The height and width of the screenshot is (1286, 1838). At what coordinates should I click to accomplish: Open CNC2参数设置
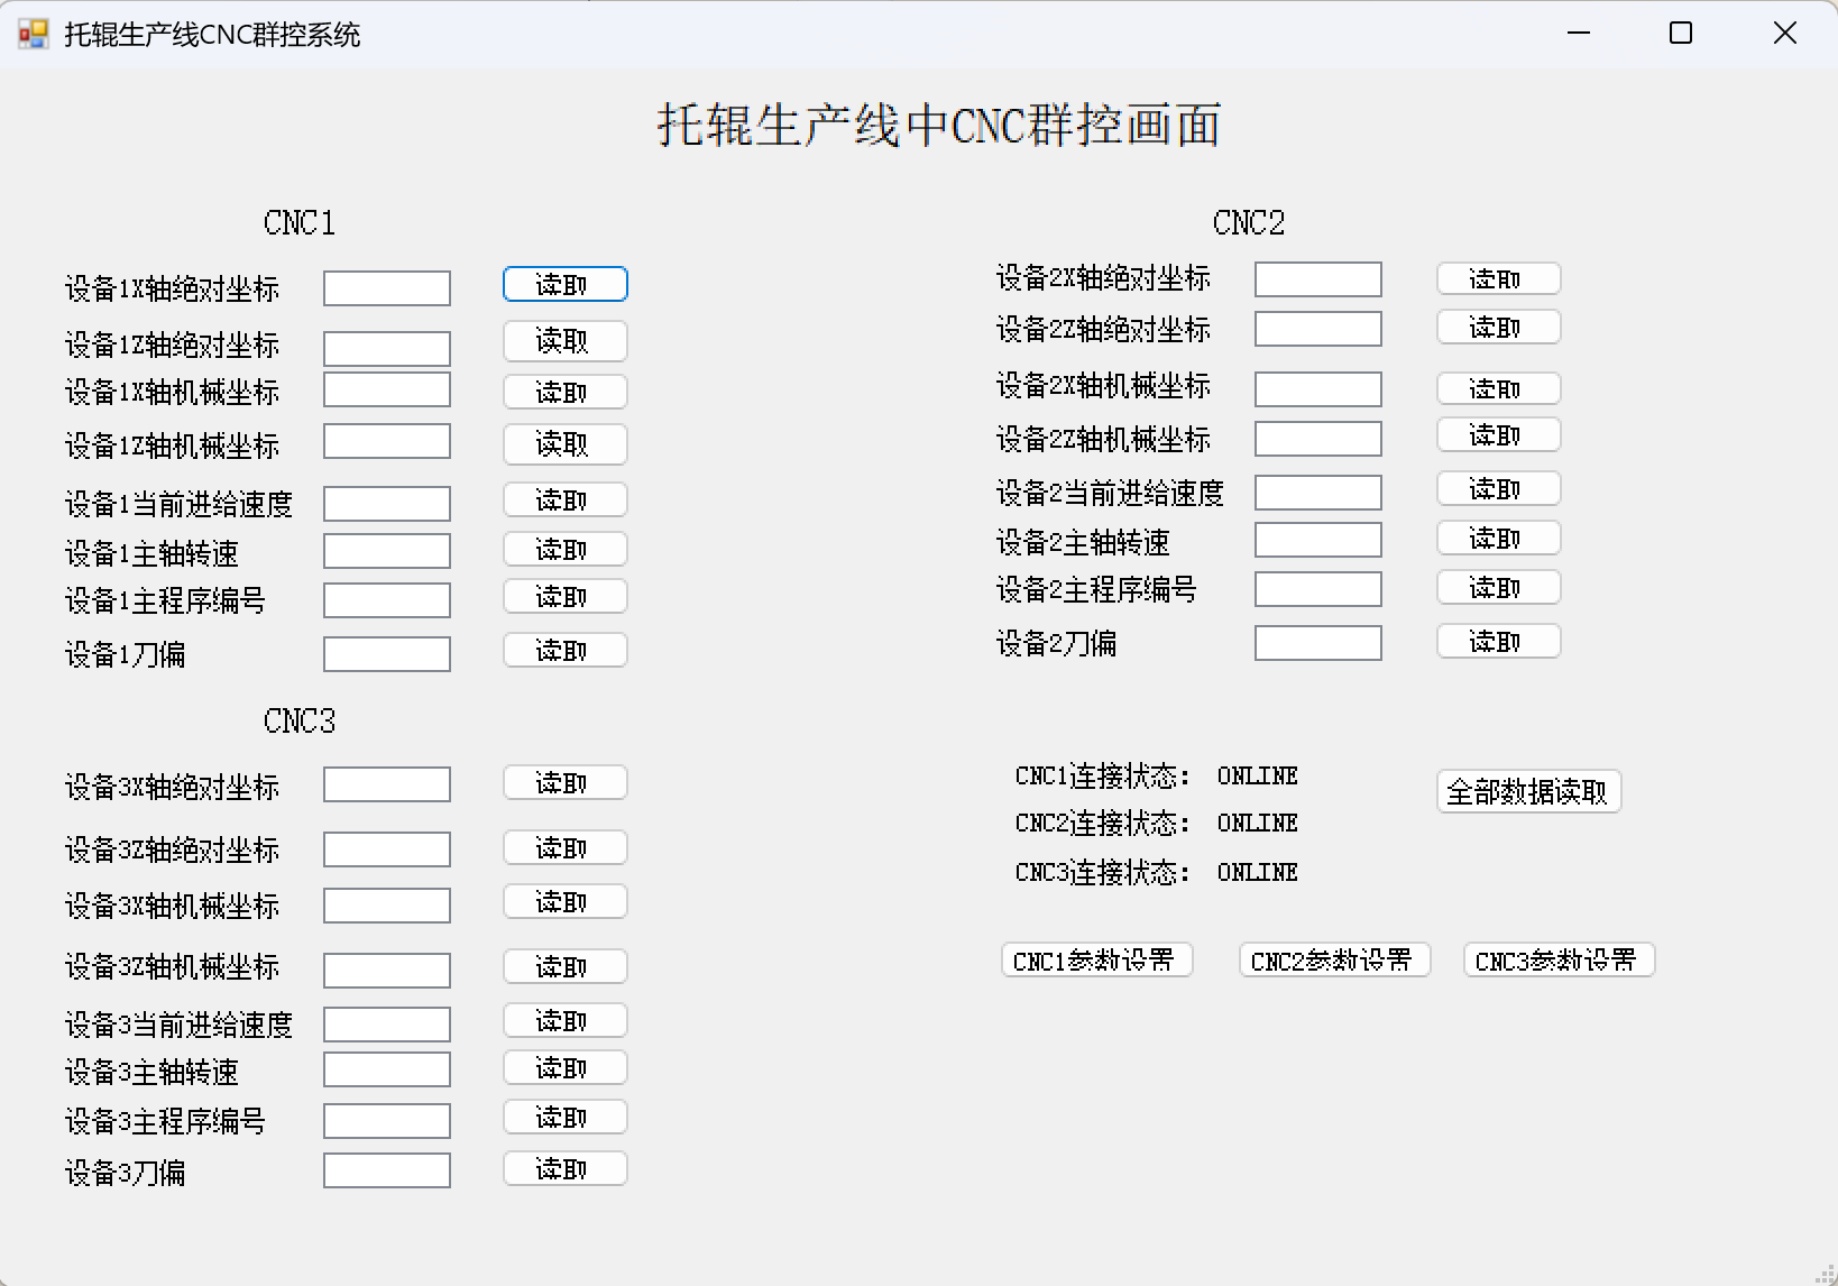[x=1333, y=960]
